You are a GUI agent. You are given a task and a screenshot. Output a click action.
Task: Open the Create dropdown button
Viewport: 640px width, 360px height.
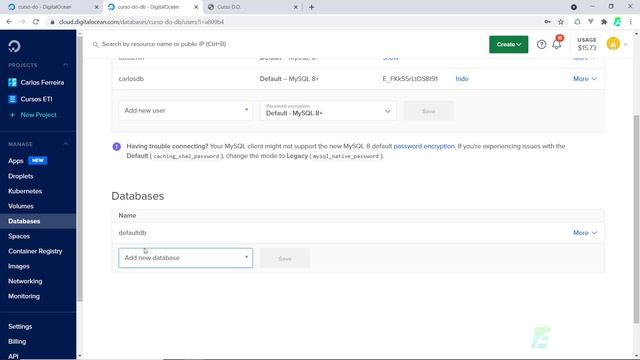coord(509,44)
